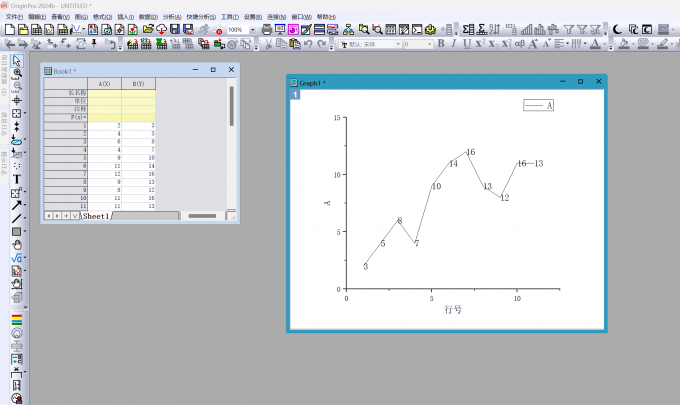The height and width of the screenshot is (405, 680).
Task: Expand the new graph template dropdown arrow
Action: (x=84, y=29)
